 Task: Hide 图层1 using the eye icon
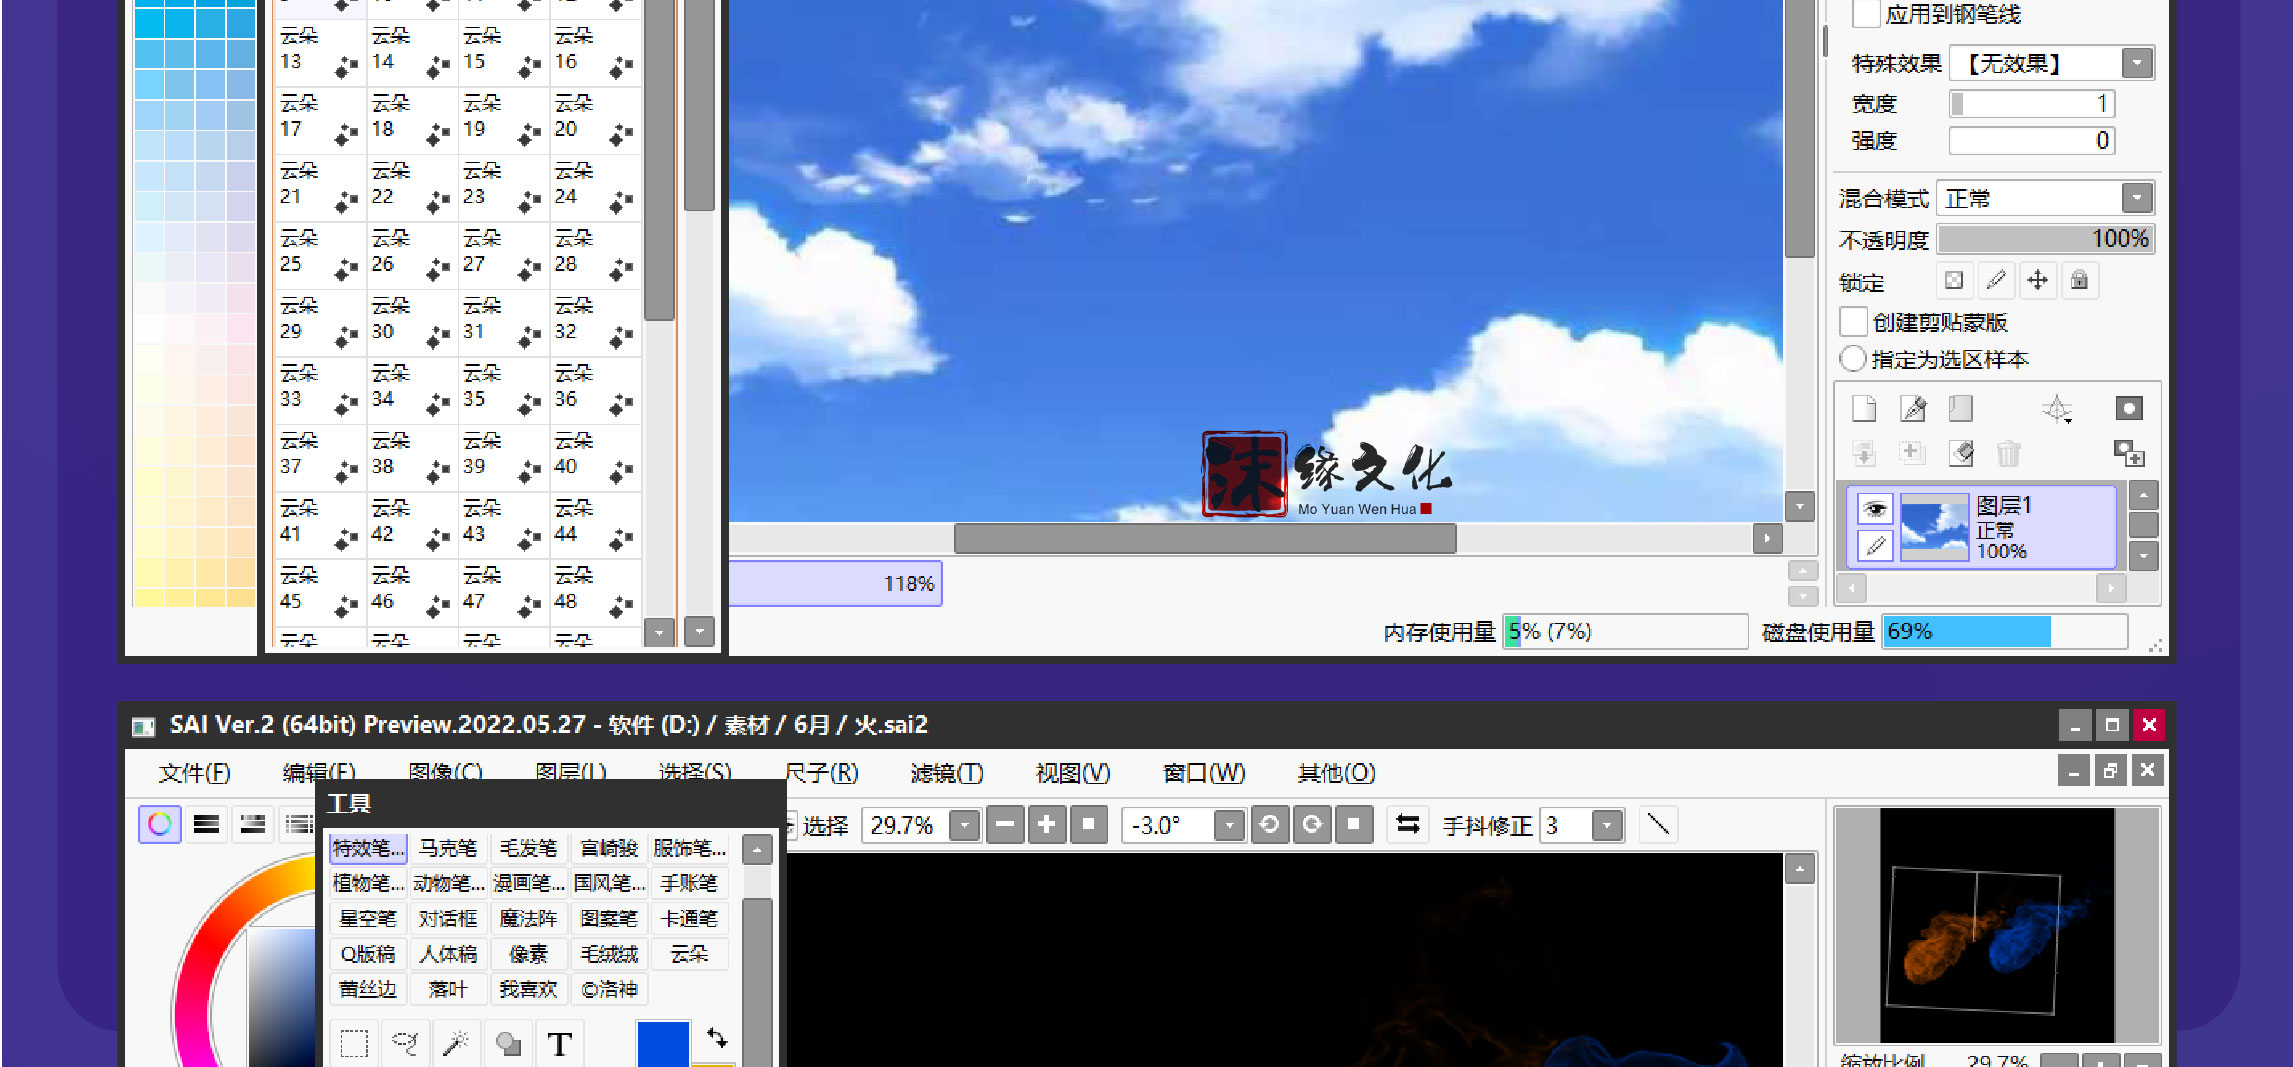coord(1876,509)
